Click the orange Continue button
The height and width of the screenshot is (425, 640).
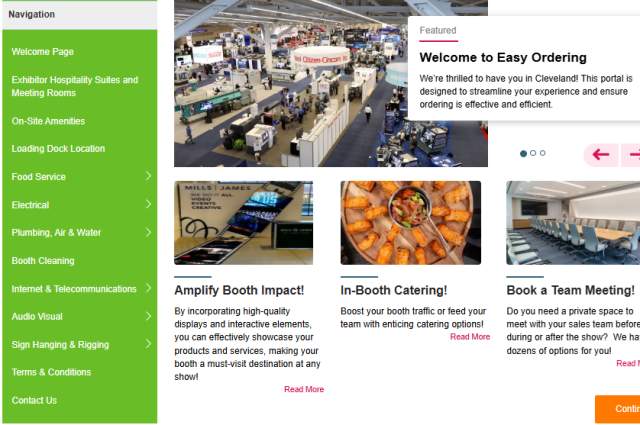pyautogui.click(x=617, y=409)
